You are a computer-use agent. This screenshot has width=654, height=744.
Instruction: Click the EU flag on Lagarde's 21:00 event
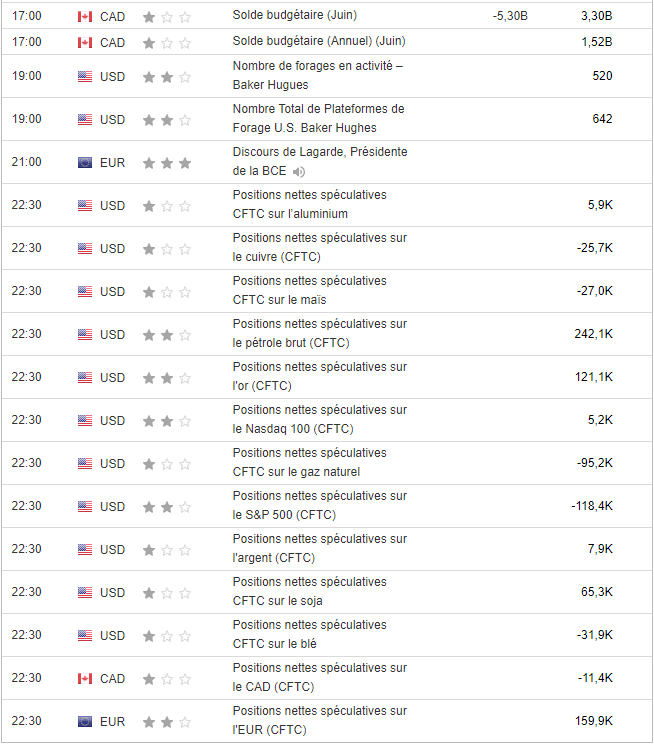(85, 163)
